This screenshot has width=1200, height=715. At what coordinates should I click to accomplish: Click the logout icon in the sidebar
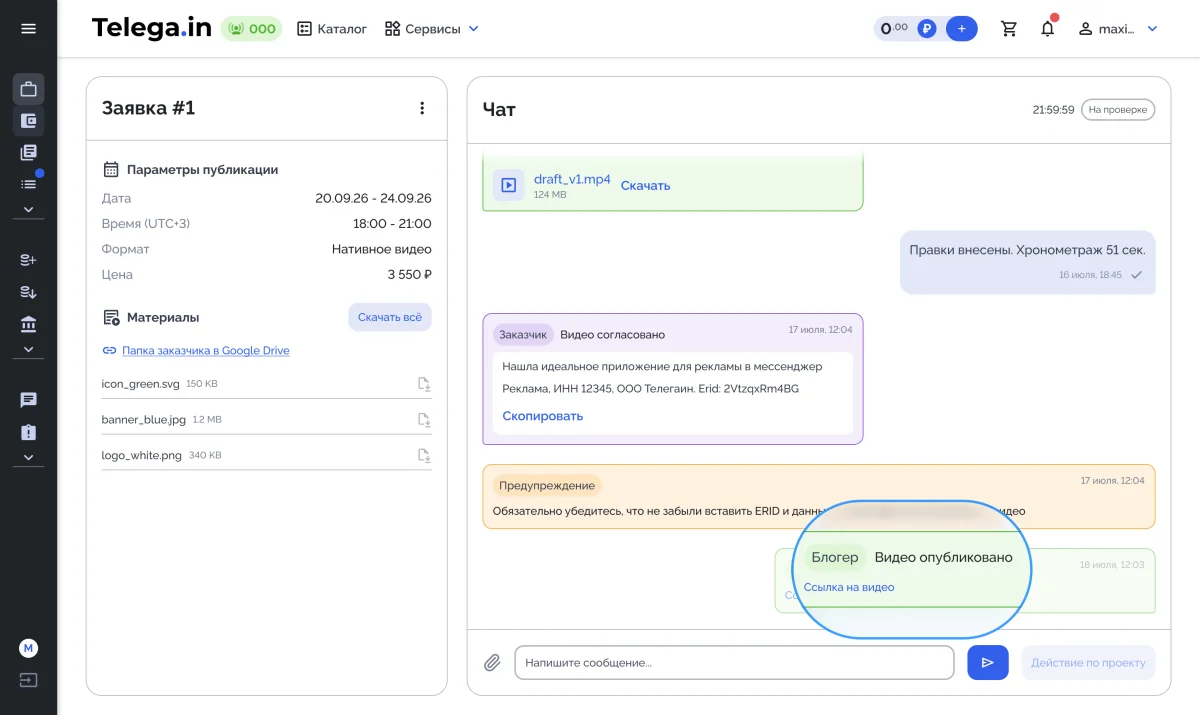pos(28,680)
